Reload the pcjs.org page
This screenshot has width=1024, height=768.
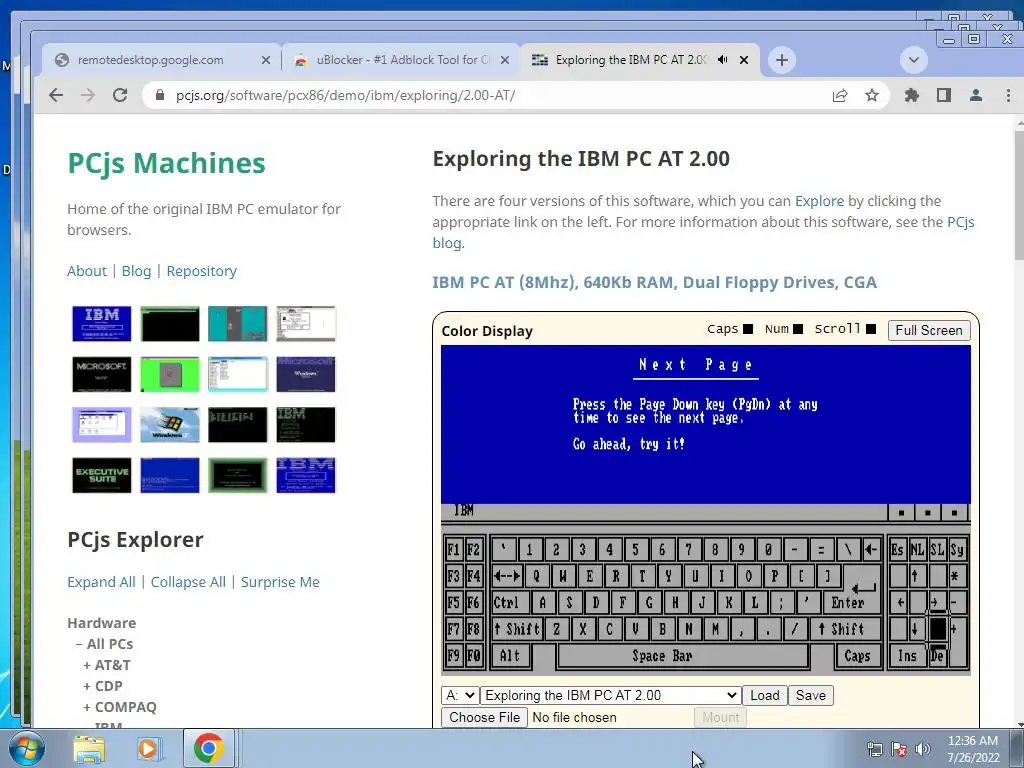pyautogui.click(x=120, y=95)
